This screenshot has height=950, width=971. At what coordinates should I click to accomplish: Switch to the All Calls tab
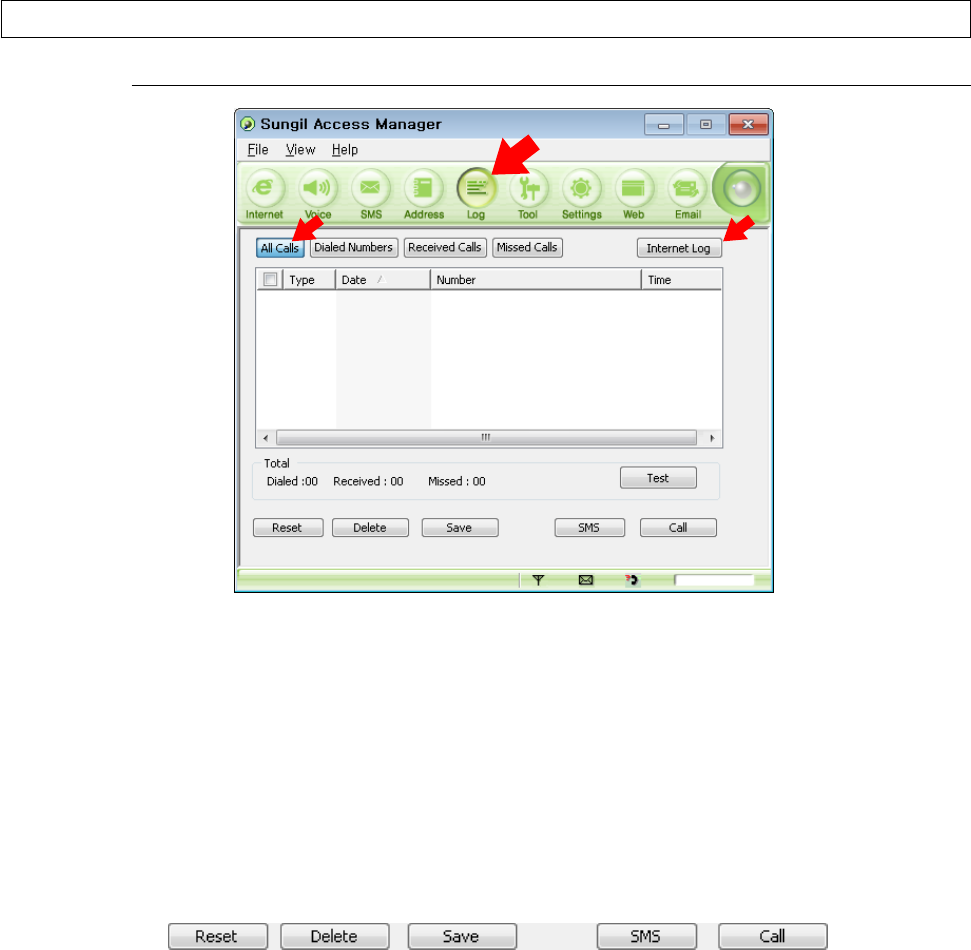280,248
